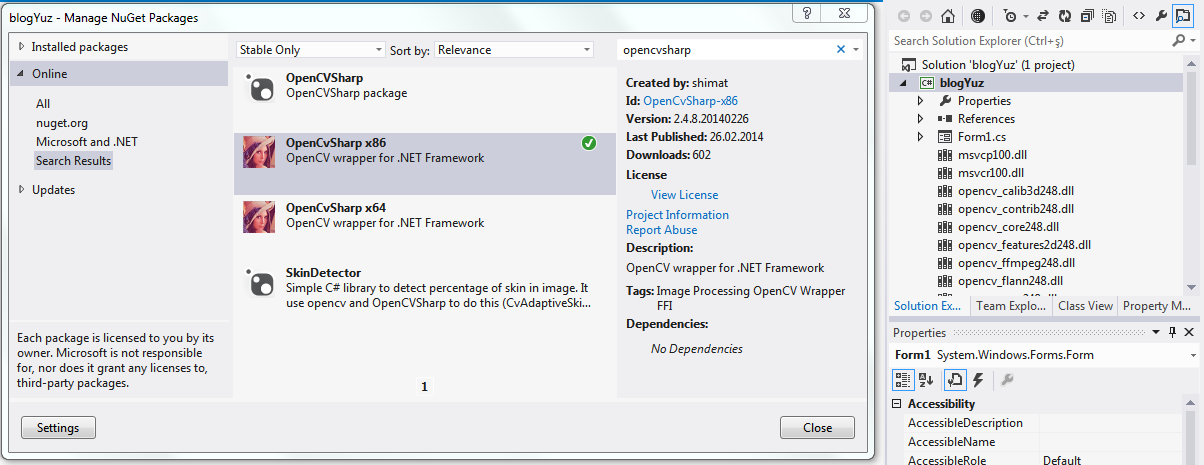Toggle Show All Files icon

pyautogui.click(x=1111, y=16)
